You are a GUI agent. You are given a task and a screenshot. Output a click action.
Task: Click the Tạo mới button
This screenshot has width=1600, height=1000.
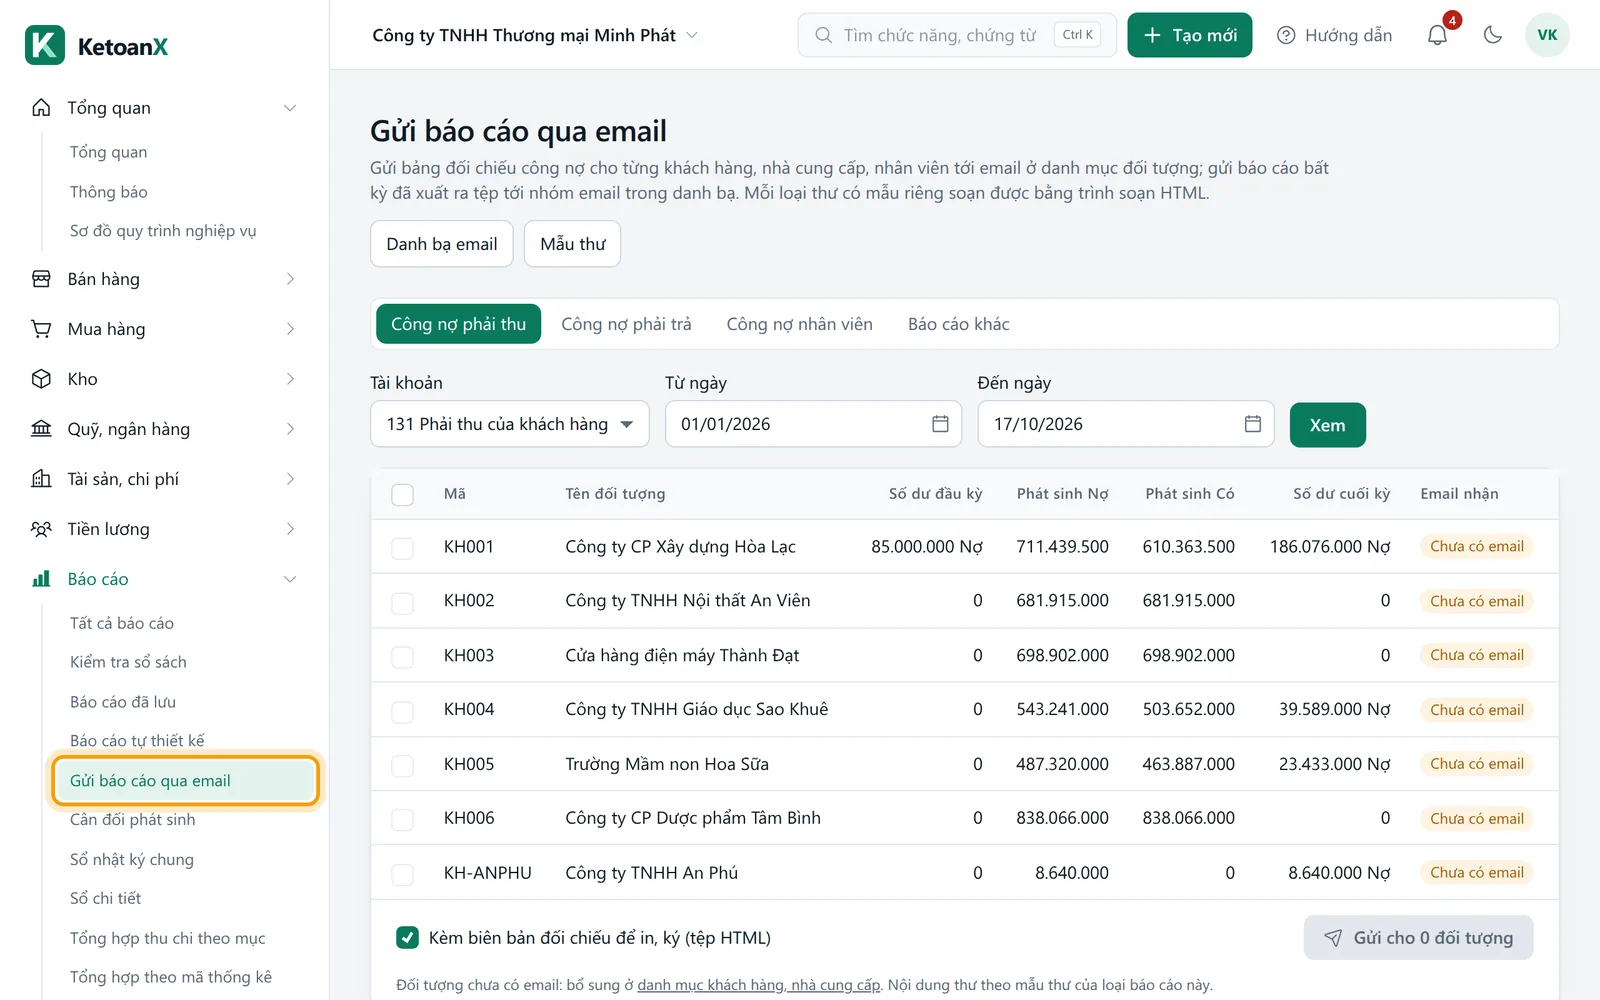click(1189, 35)
